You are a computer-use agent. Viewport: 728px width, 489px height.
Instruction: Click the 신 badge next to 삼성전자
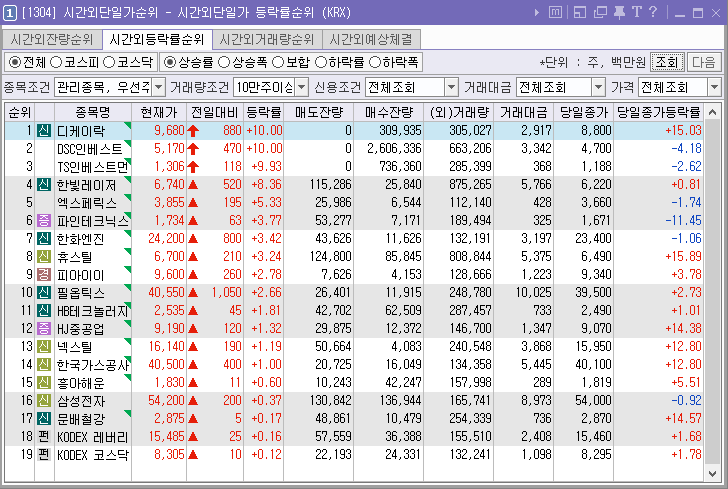44,400
